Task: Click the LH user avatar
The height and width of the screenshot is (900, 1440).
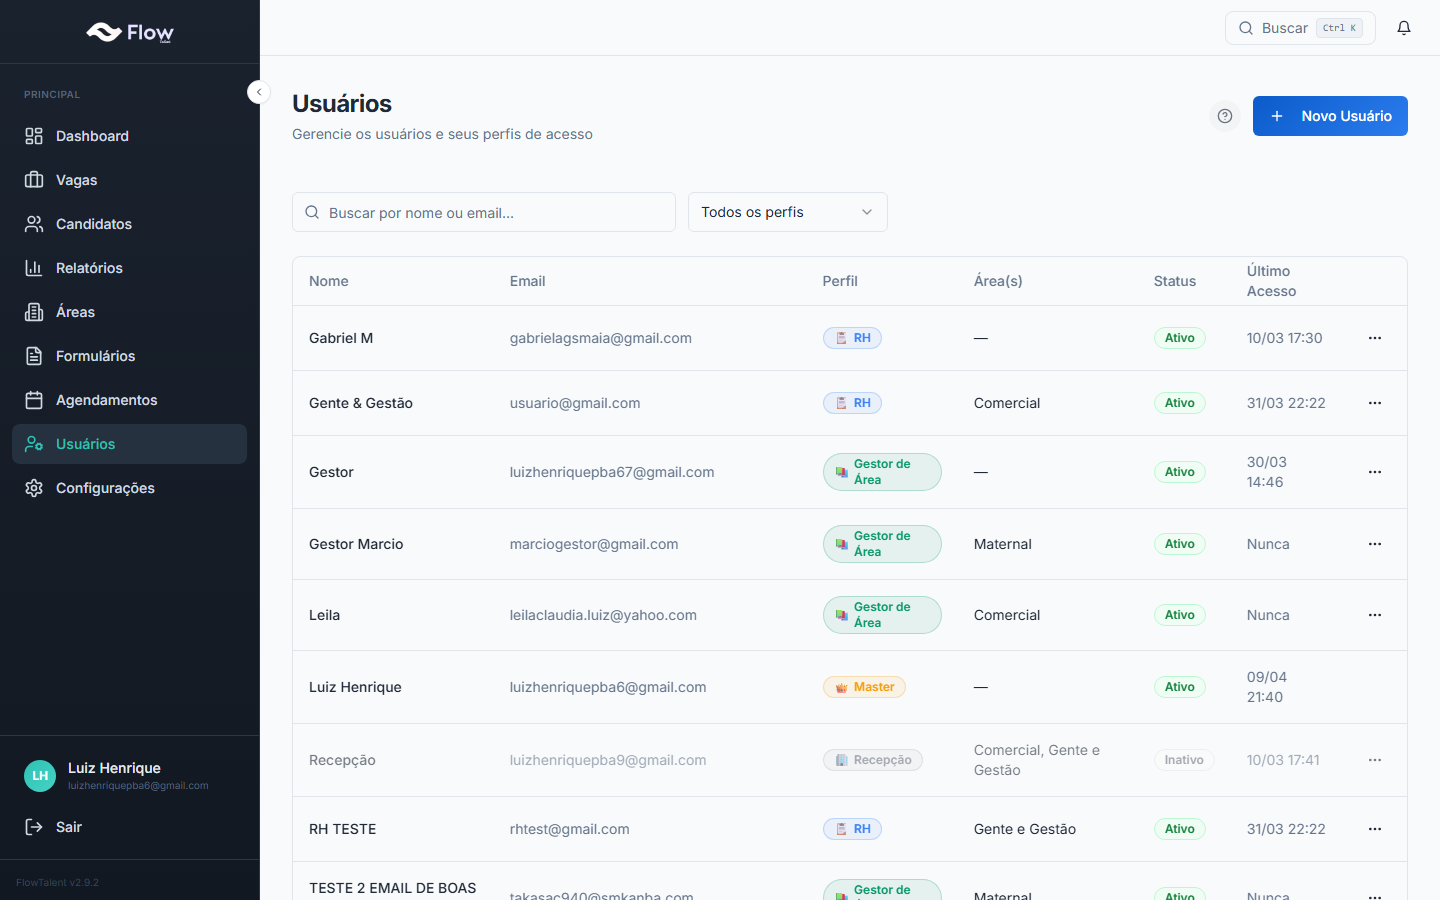Action: pos(40,776)
